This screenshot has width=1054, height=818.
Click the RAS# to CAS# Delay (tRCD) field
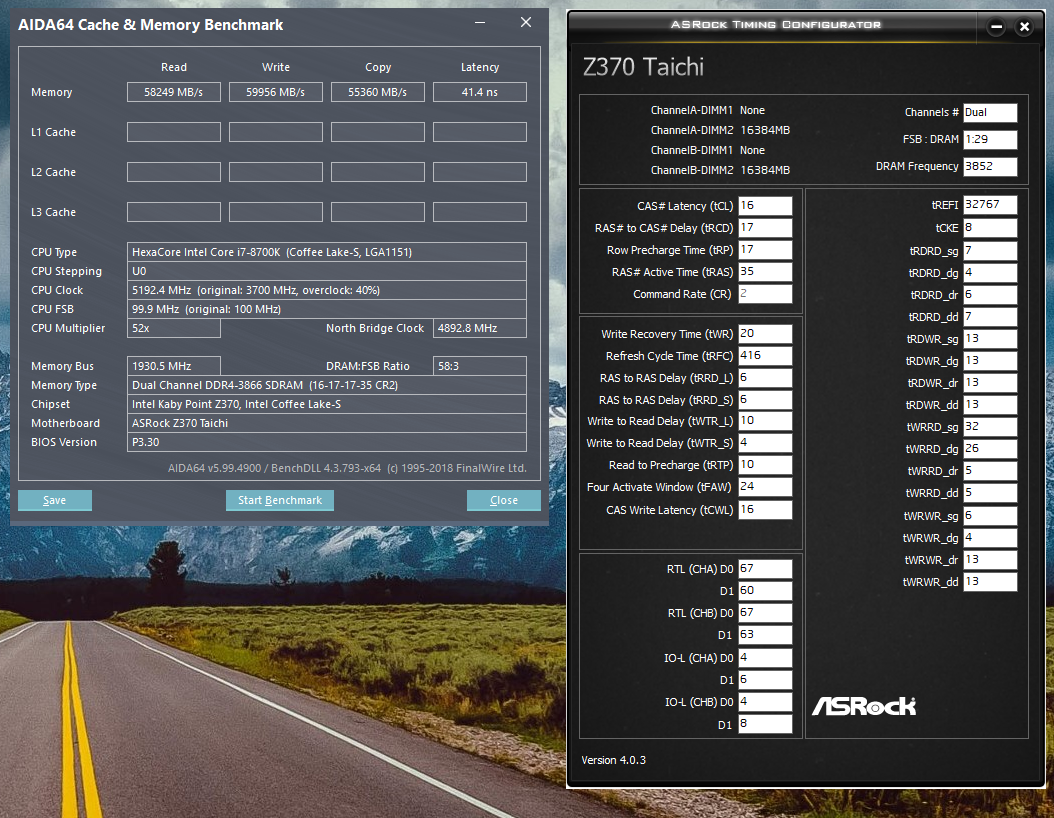click(x=765, y=228)
